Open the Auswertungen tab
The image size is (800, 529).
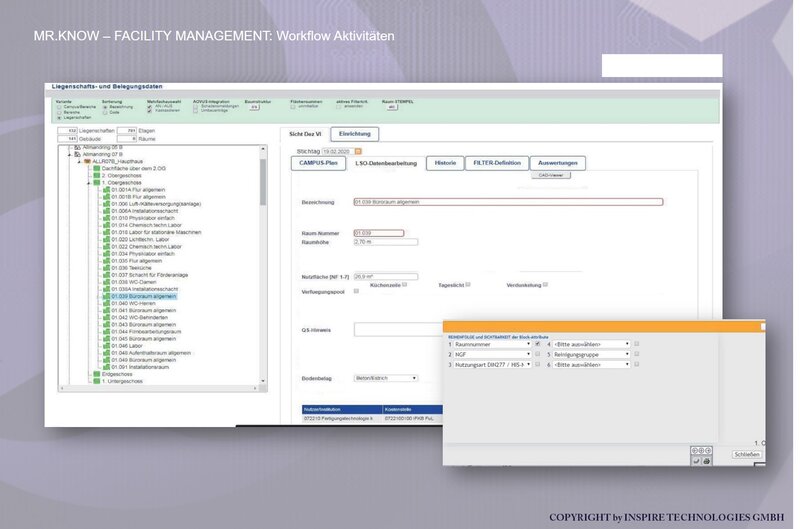coord(558,163)
